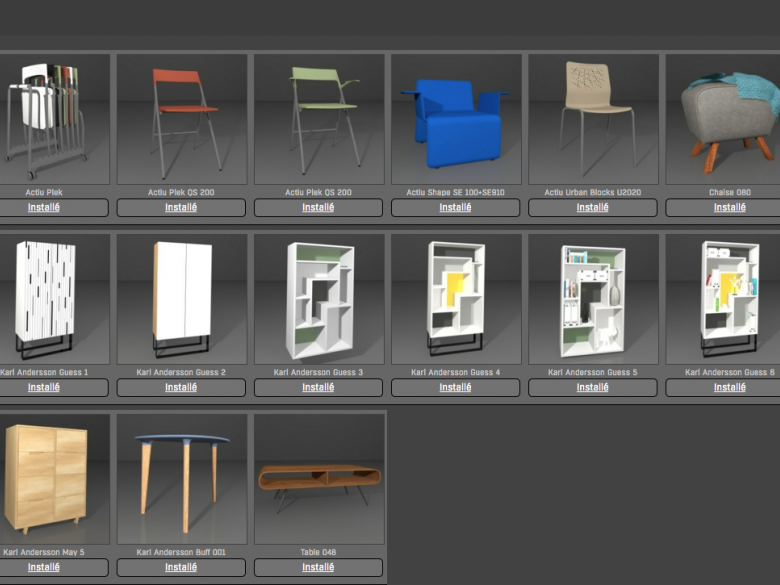Click the "Karl Andersson Guess 1" label
The height and width of the screenshot is (585, 780).
click(x=44, y=372)
